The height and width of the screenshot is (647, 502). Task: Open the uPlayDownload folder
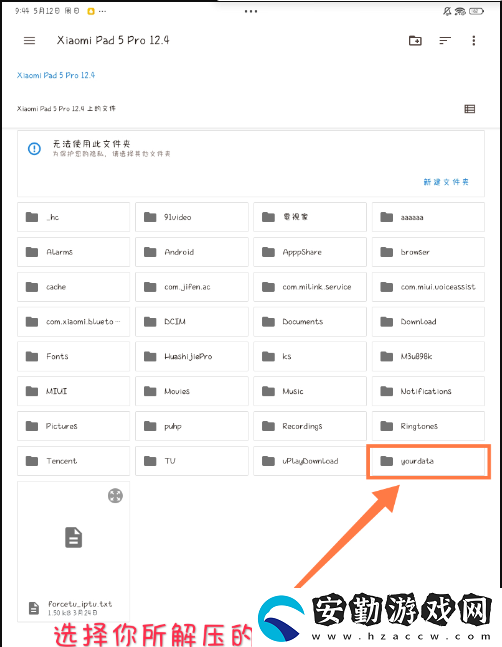(310, 461)
